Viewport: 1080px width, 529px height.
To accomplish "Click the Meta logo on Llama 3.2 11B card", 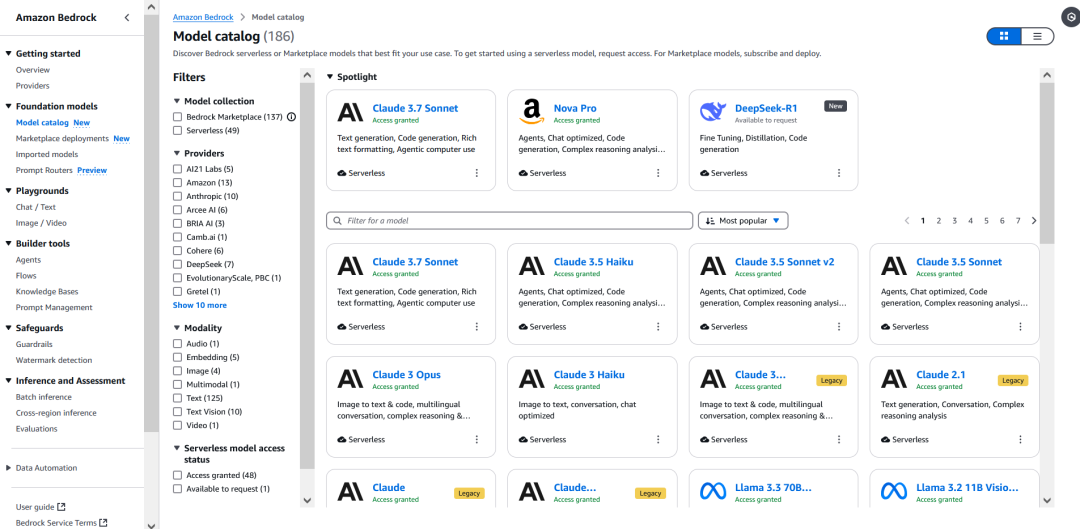I will tap(894, 491).
